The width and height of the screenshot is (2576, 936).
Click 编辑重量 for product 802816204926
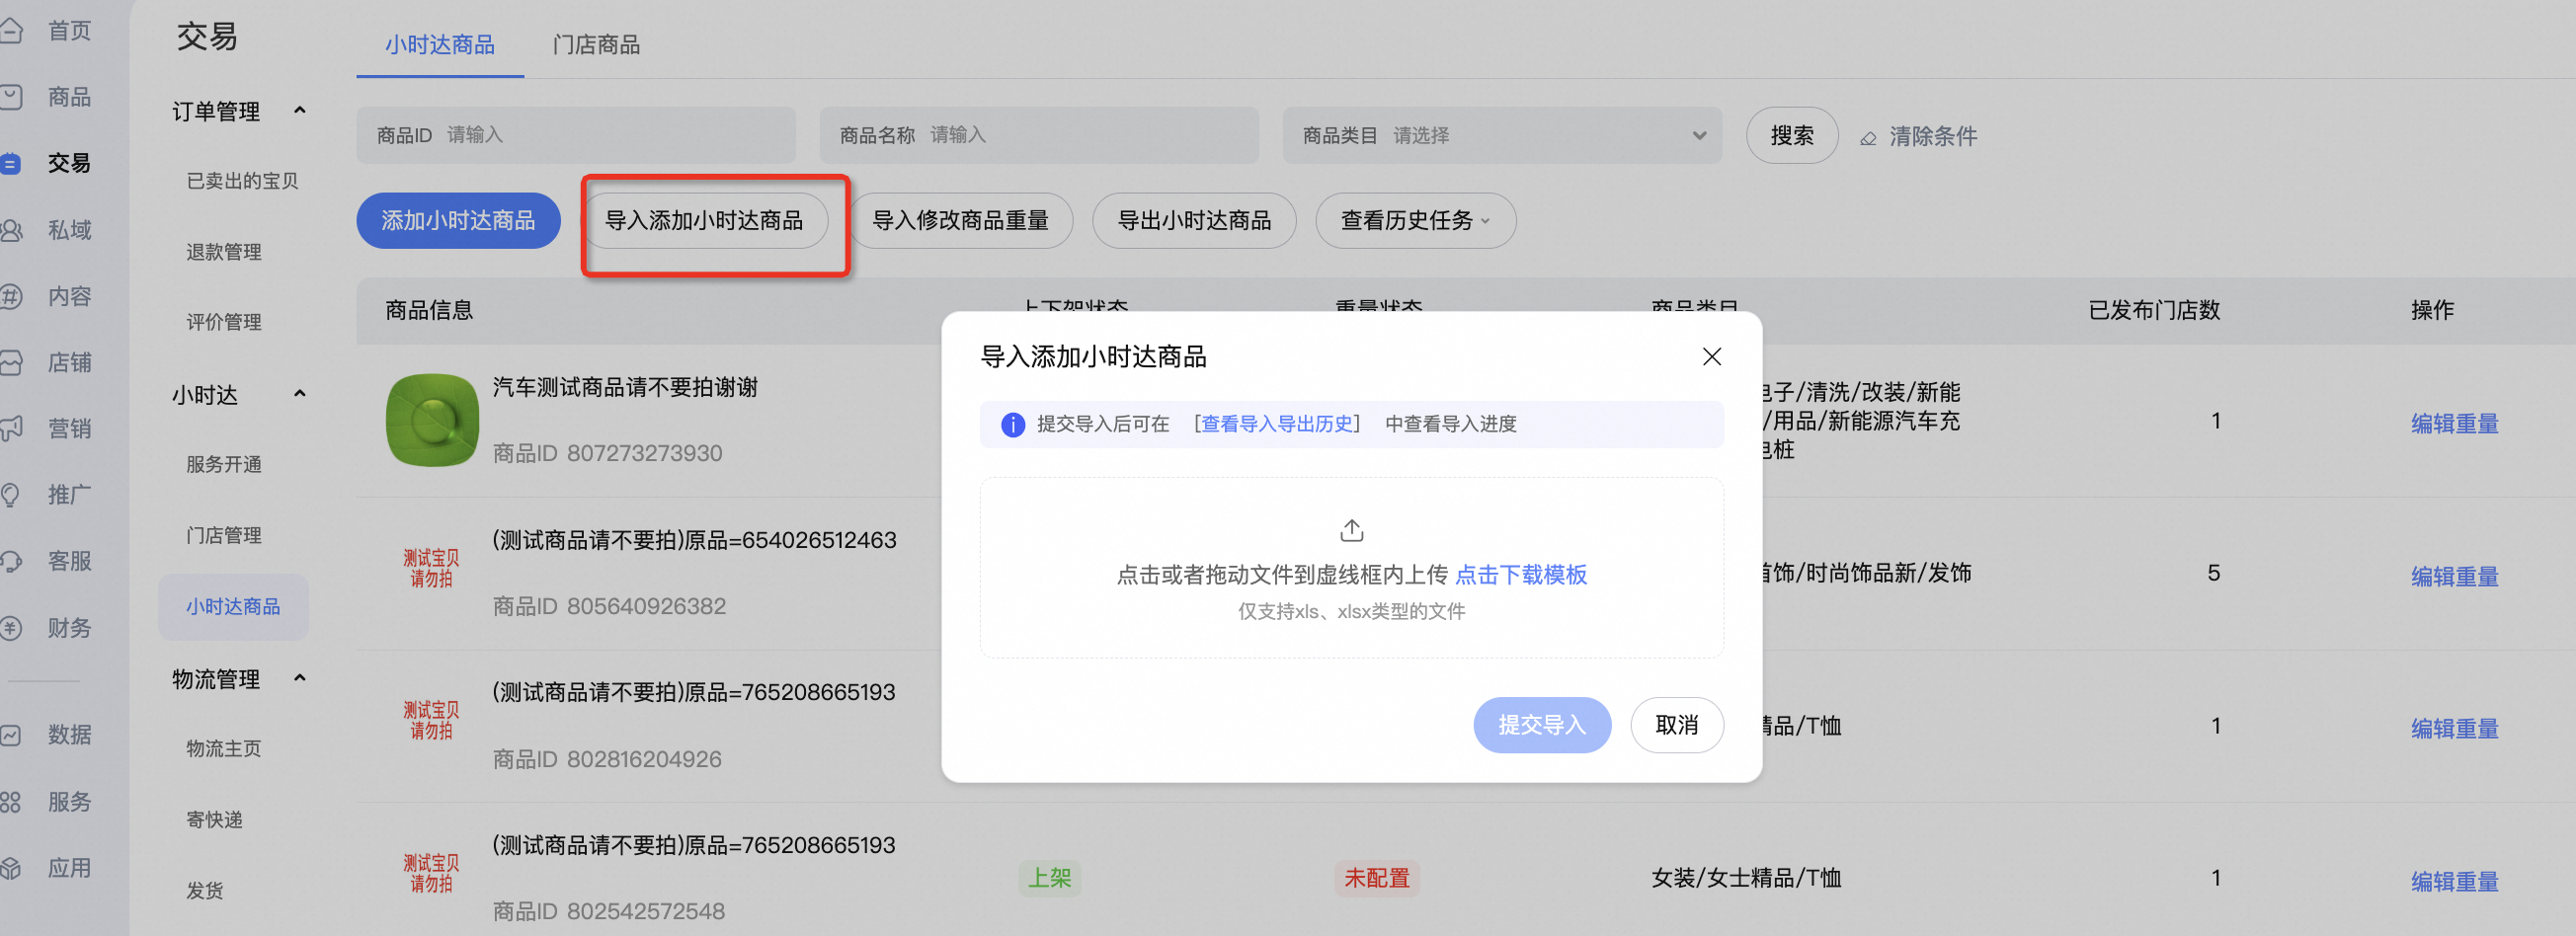[x=2454, y=729]
